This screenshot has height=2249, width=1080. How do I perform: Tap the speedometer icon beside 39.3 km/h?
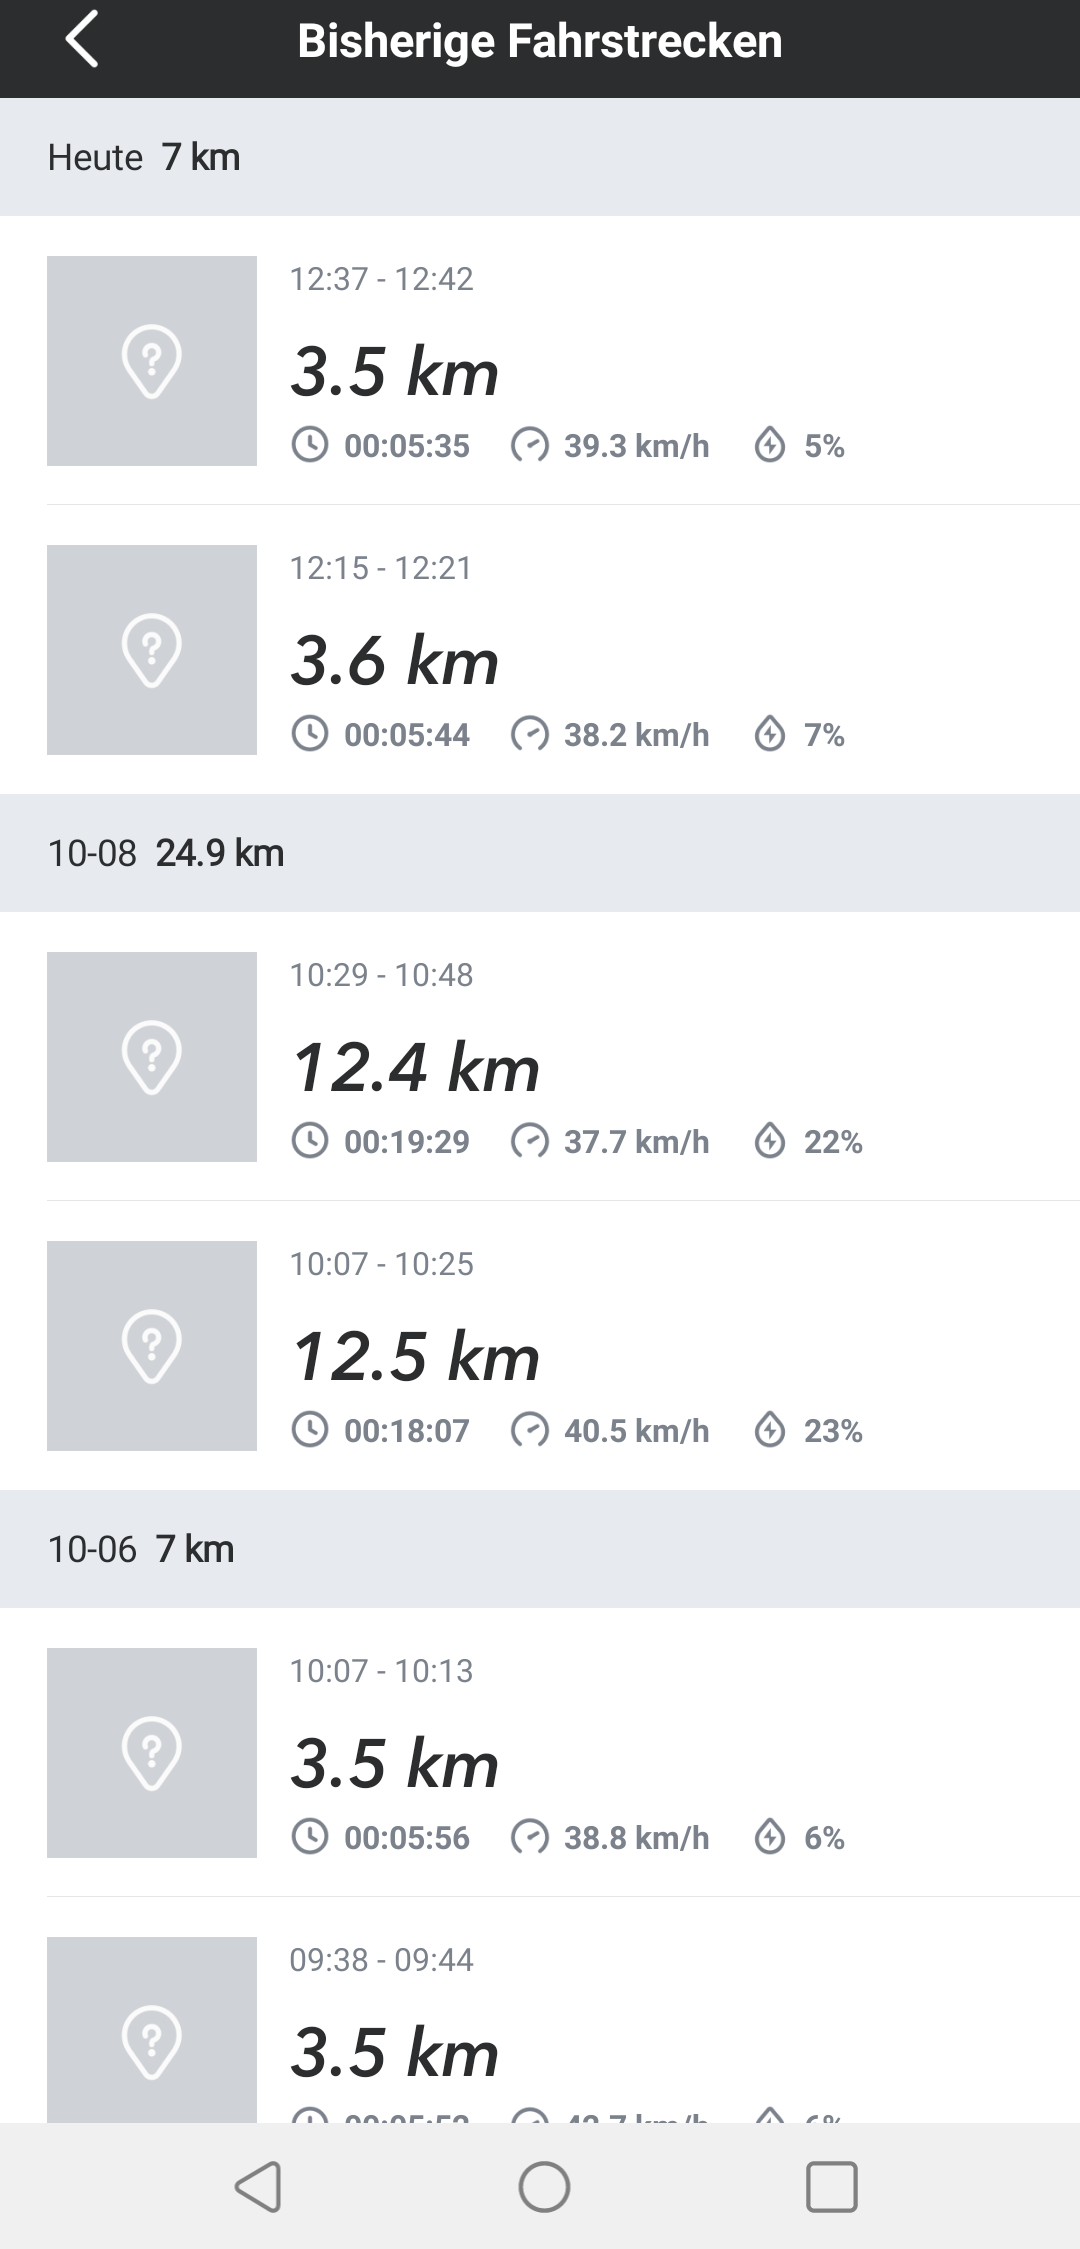(x=530, y=445)
